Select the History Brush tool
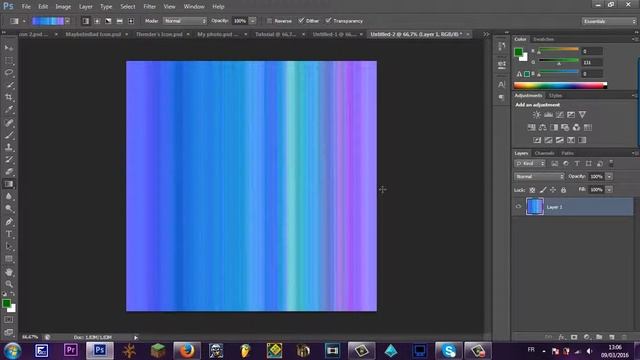This screenshot has width=640, height=360. coord(9,160)
